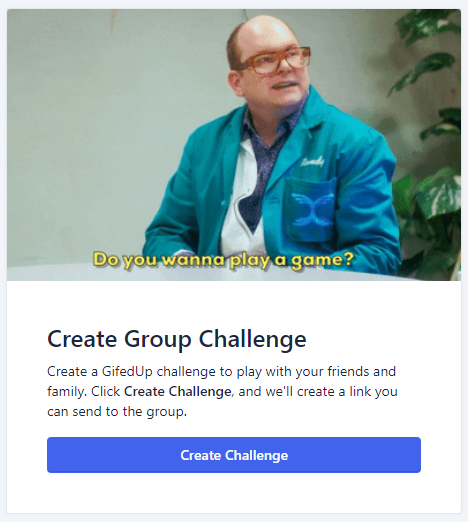
Task: Click the empty white area below the button
Action: 234,493
